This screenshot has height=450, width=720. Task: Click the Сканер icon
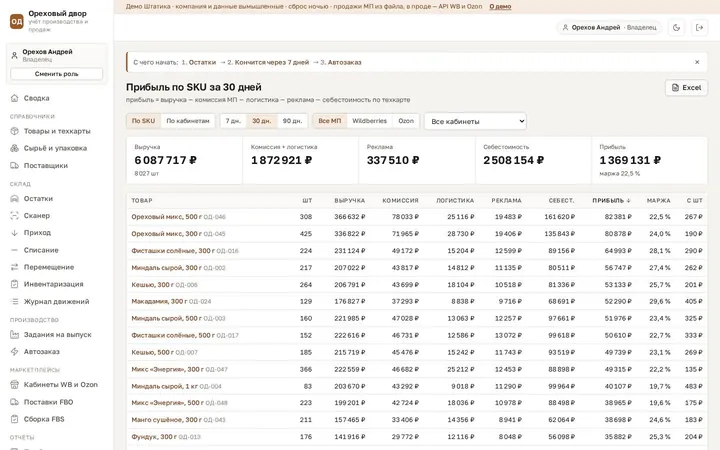(x=14, y=215)
